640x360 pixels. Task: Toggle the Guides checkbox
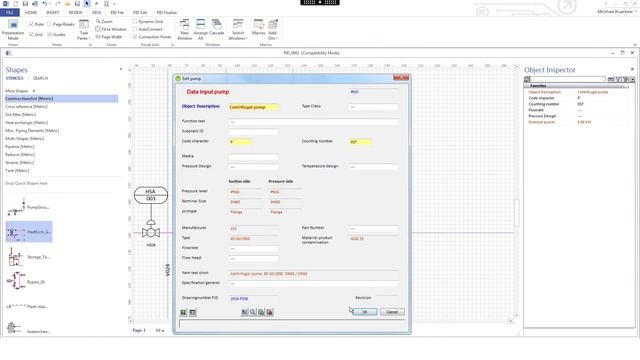50,34
